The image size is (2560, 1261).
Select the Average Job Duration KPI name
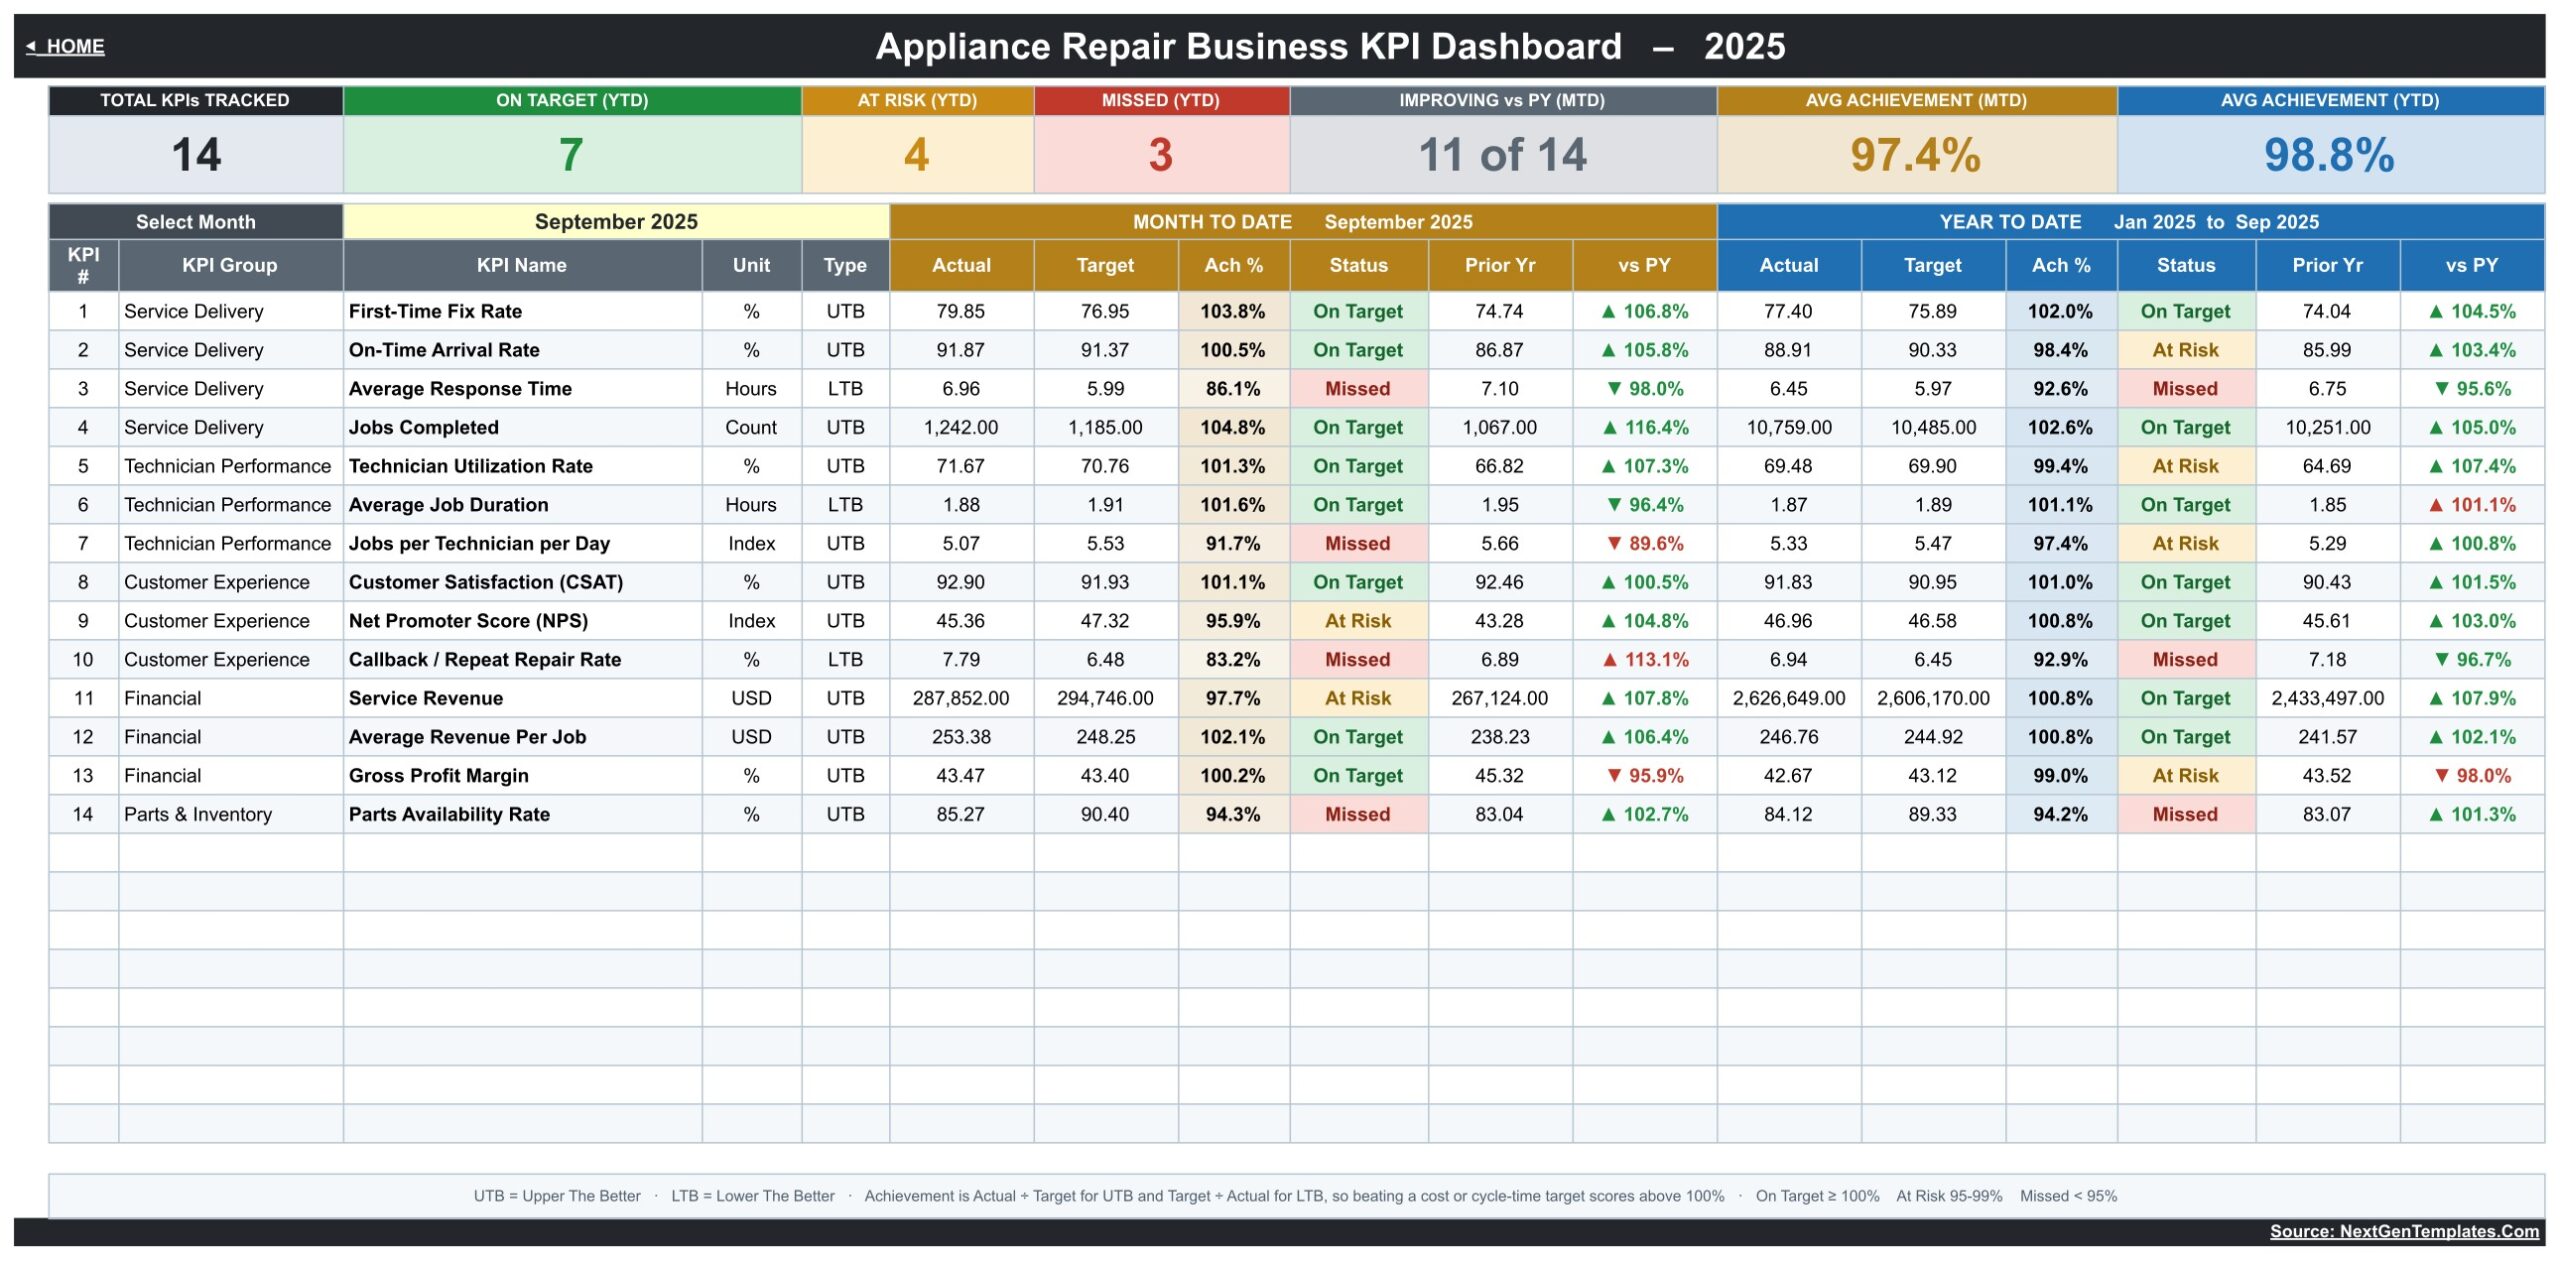[x=522, y=505]
